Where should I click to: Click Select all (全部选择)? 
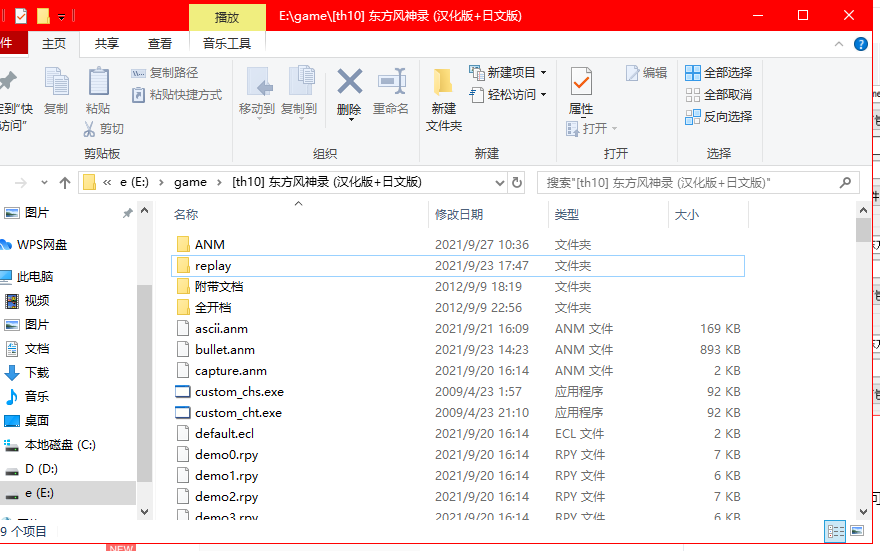718,73
